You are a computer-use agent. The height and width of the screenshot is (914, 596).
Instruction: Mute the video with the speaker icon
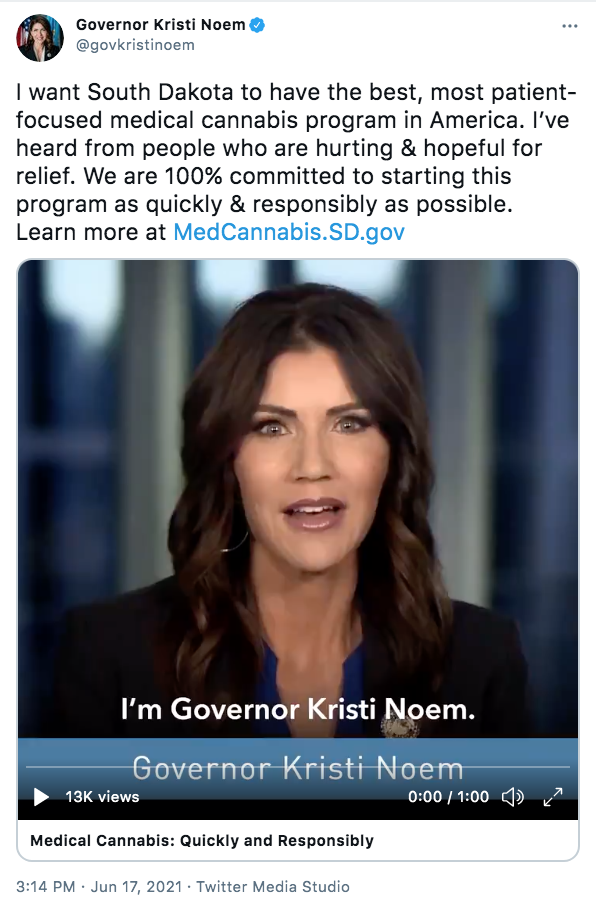pyautogui.click(x=513, y=796)
